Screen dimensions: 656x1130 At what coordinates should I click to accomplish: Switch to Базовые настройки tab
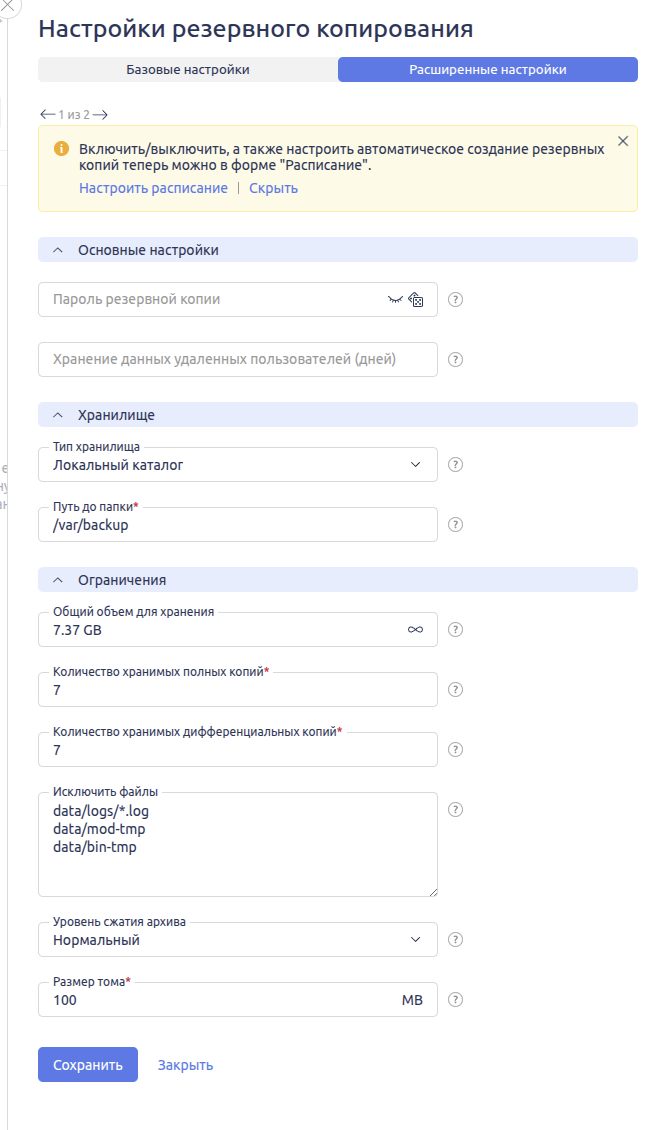point(188,70)
